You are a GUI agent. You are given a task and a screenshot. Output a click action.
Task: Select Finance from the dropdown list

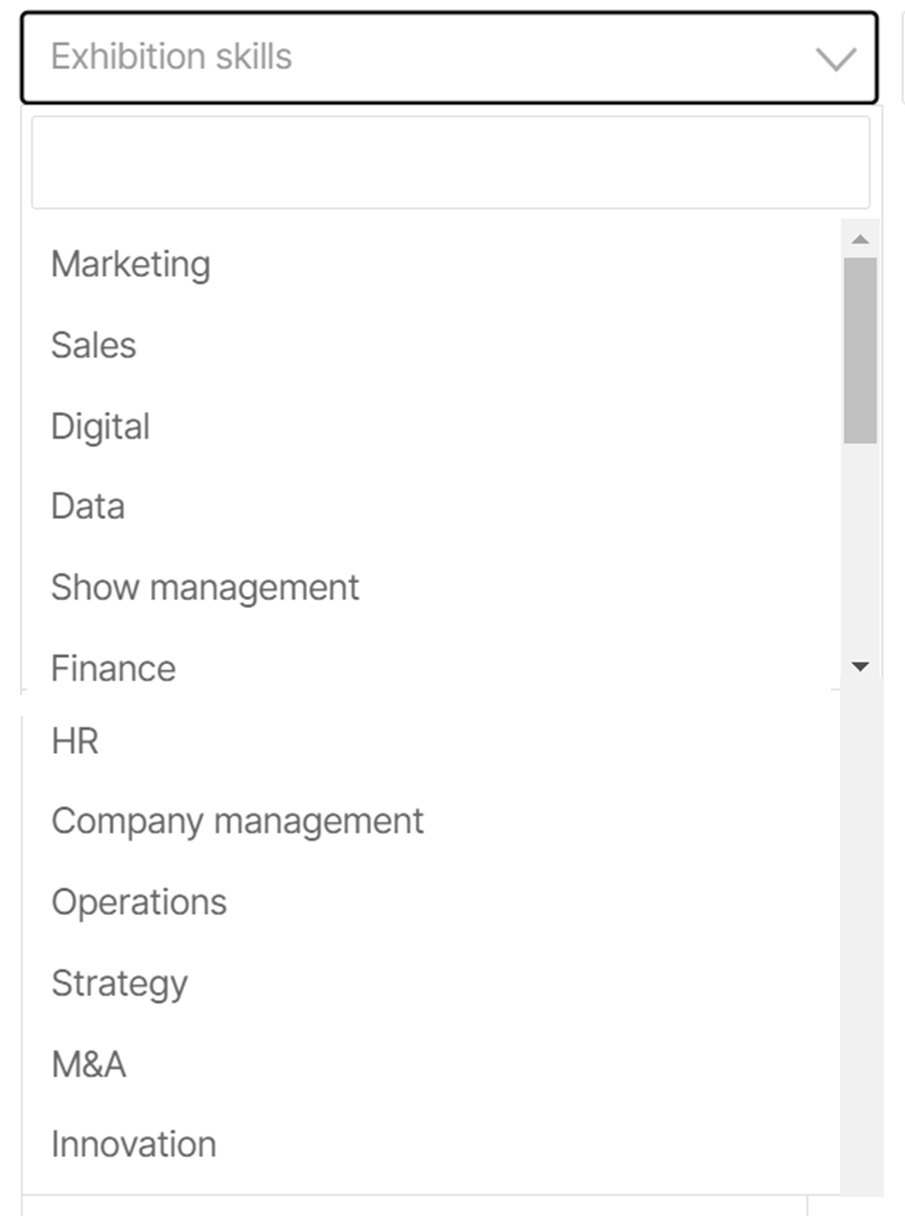113,669
